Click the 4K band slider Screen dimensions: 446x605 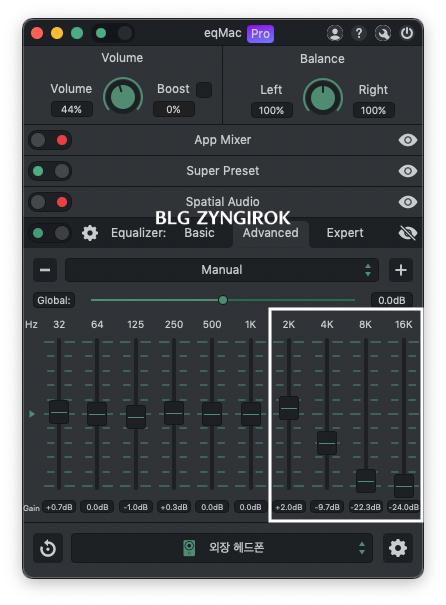[327, 443]
